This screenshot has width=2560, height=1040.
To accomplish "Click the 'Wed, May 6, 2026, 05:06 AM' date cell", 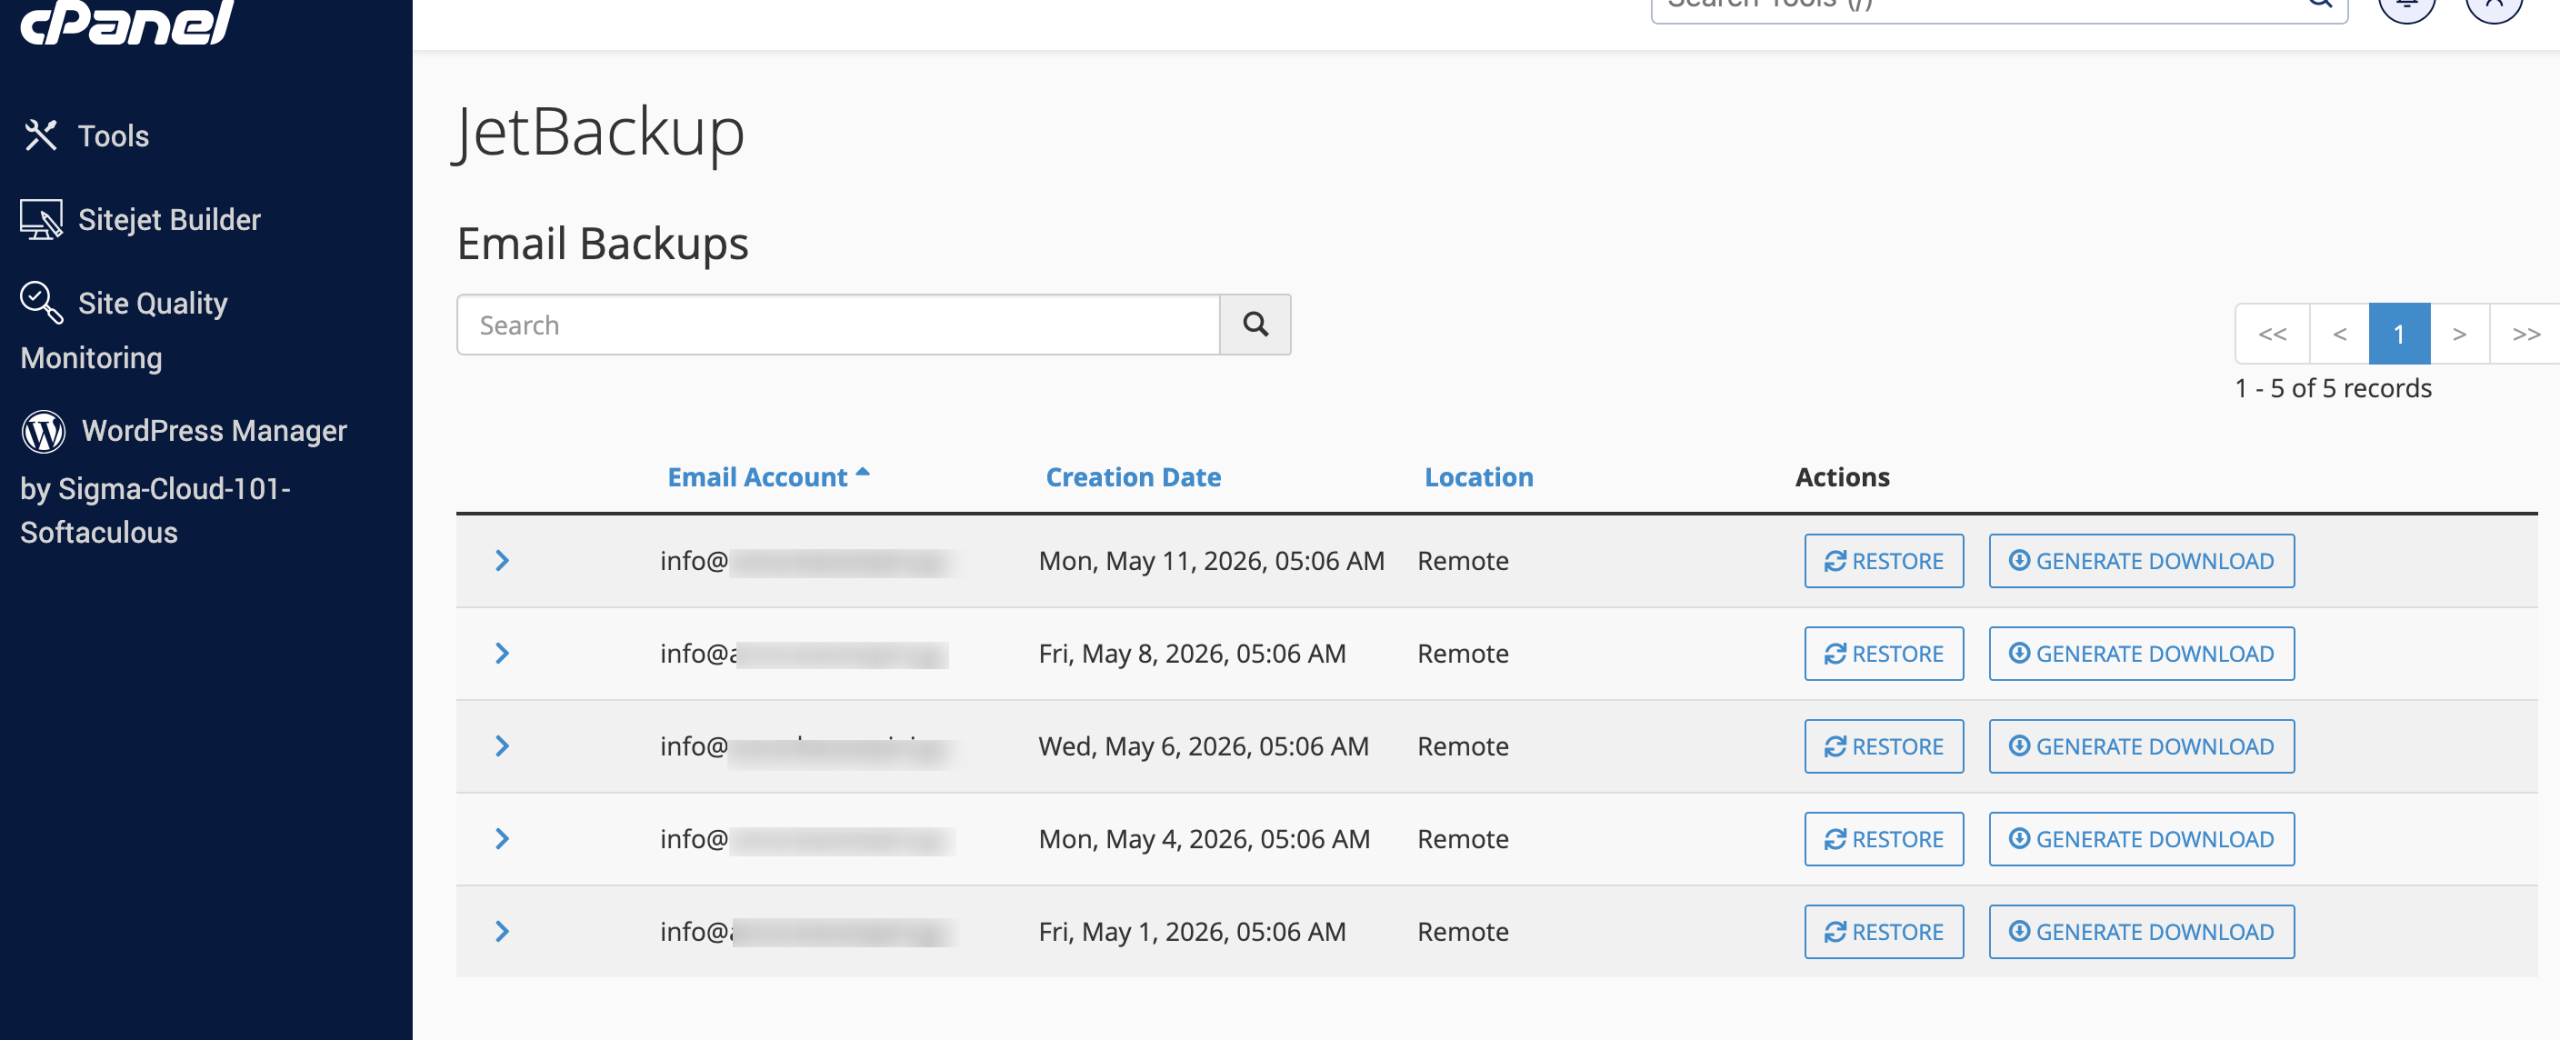I will 1204,746.
